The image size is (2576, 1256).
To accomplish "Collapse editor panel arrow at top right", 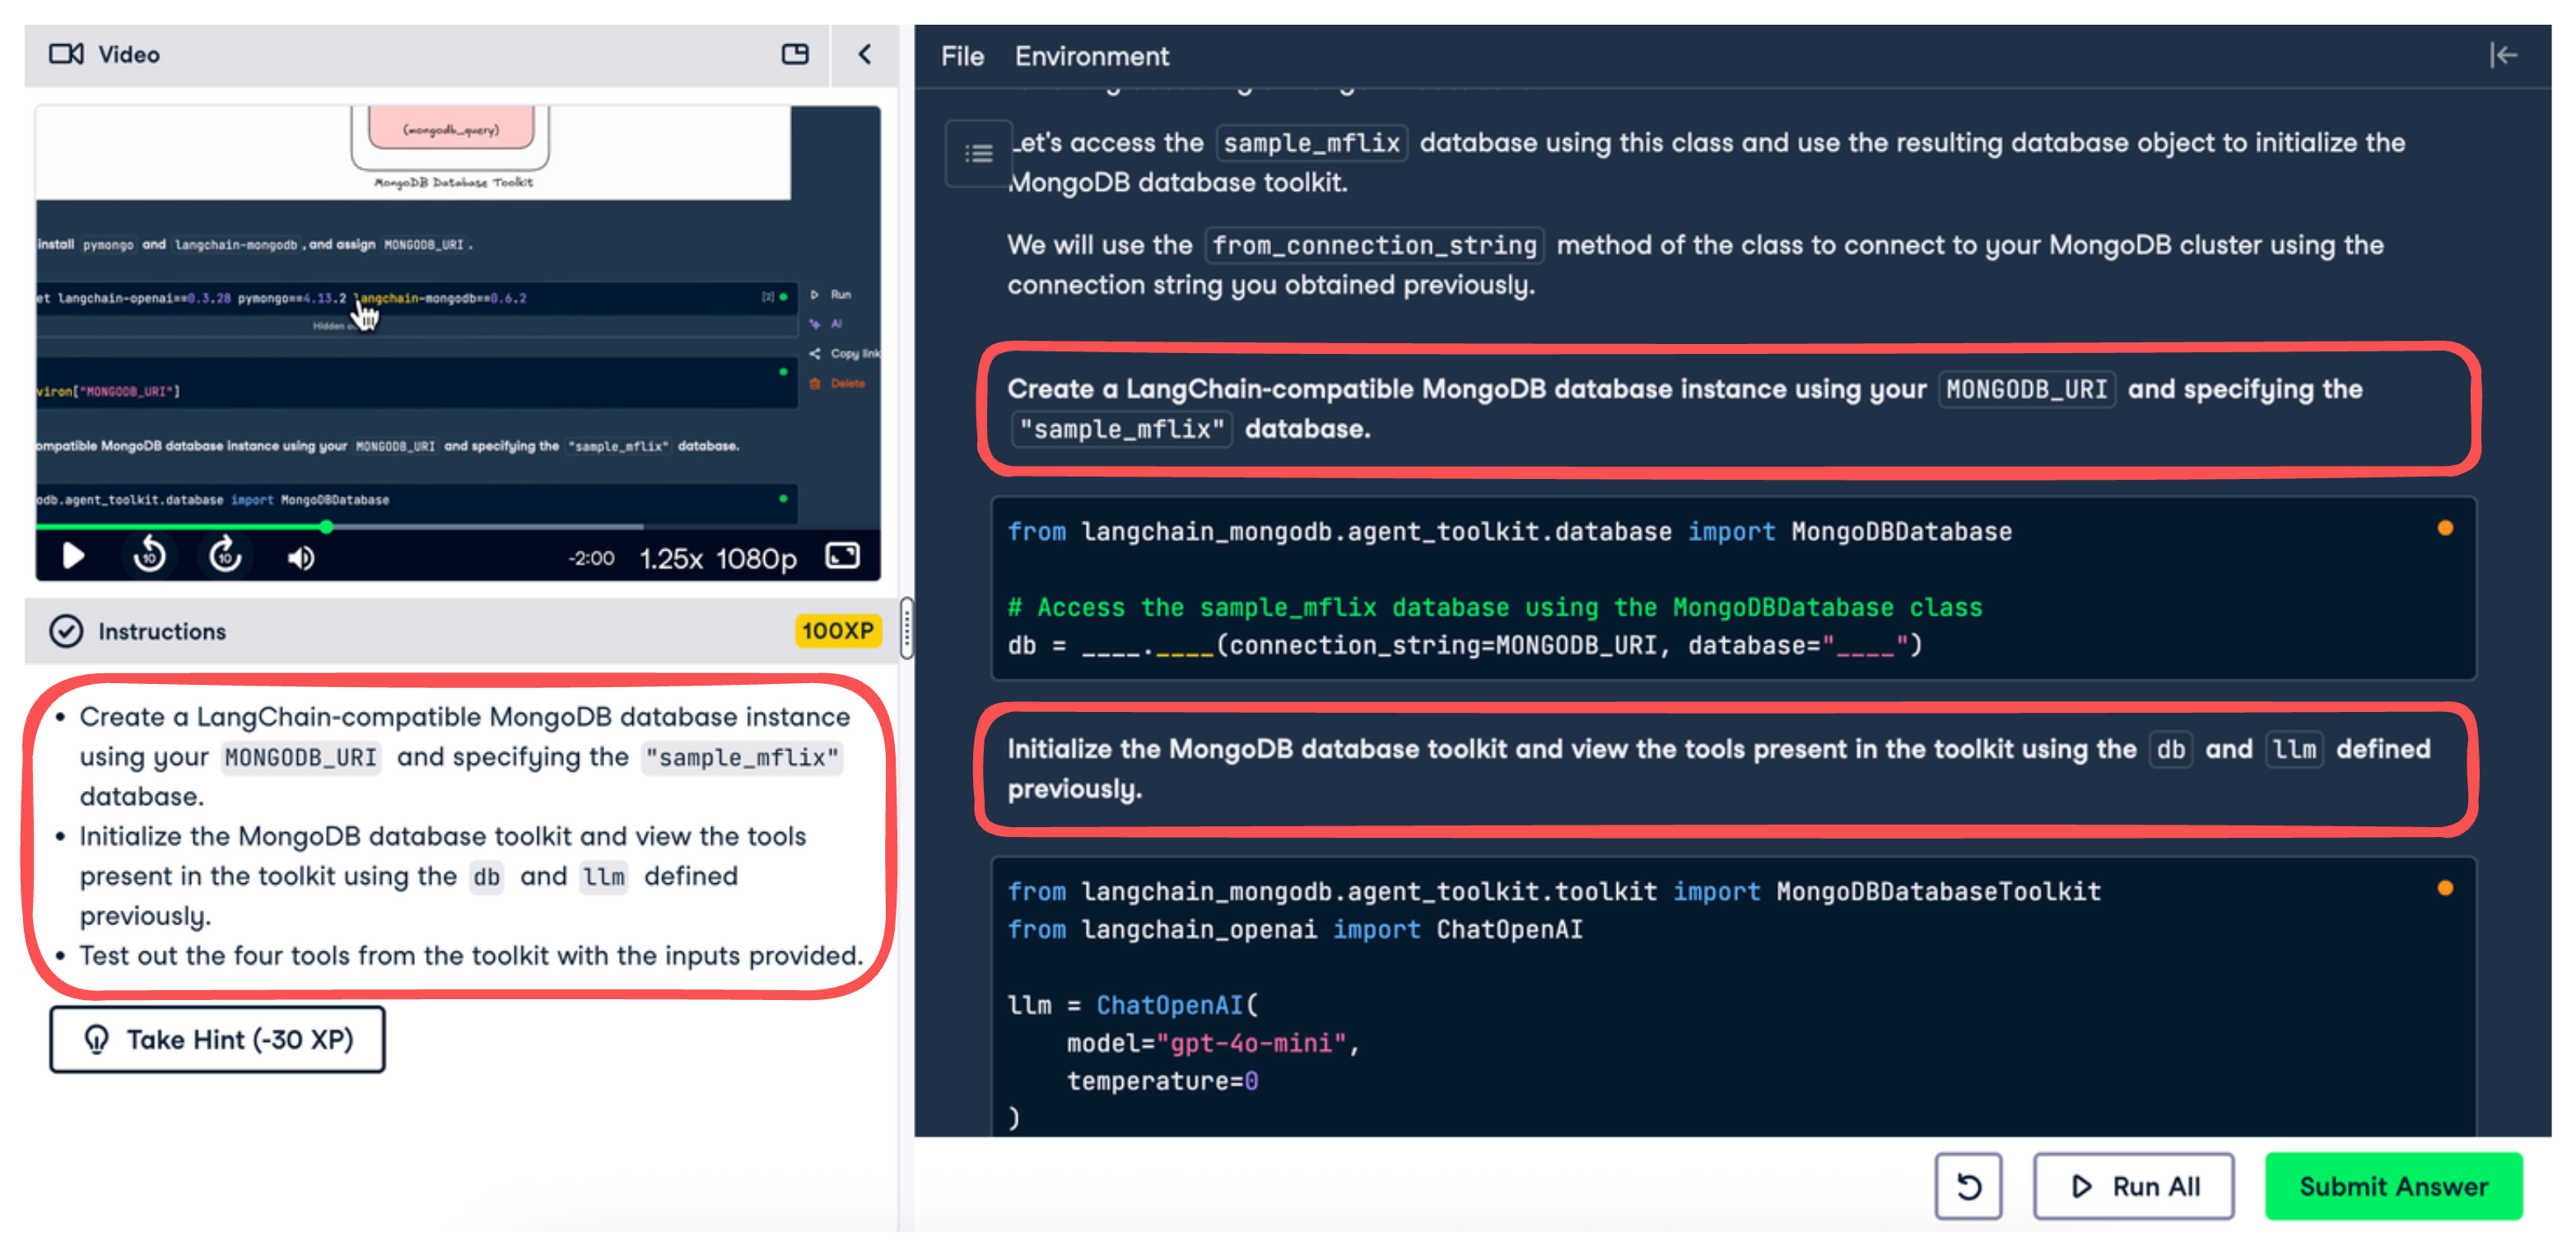I will click(x=2503, y=55).
